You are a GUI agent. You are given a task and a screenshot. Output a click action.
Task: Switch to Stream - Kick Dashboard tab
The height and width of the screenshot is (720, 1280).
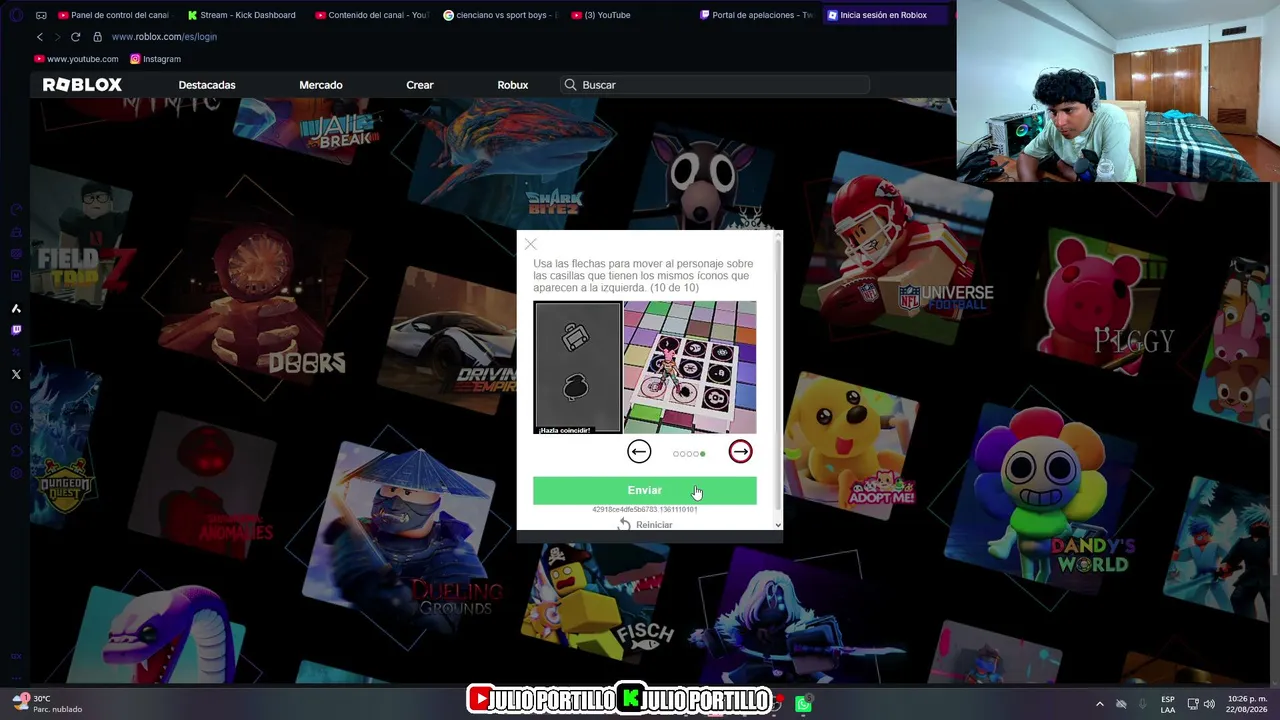tap(242, 15)
